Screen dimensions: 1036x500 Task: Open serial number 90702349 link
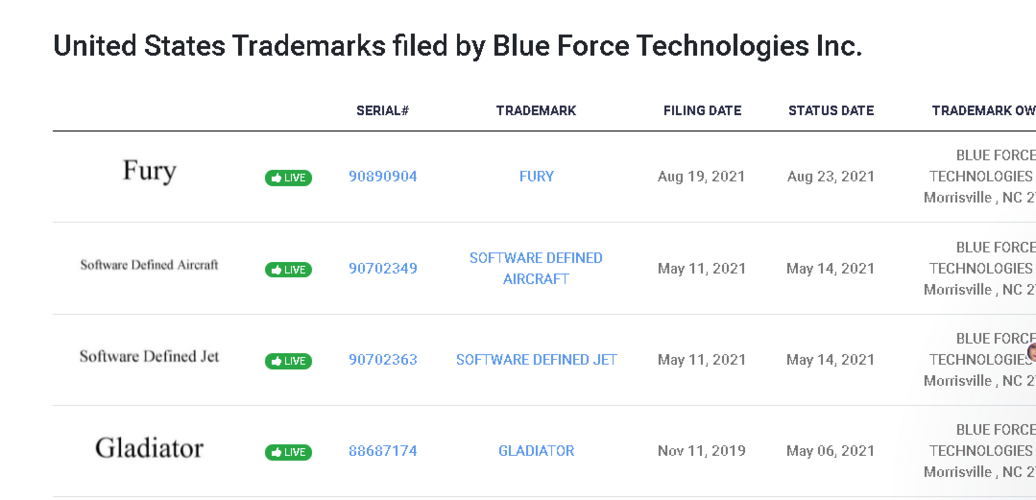coord(383,268)
